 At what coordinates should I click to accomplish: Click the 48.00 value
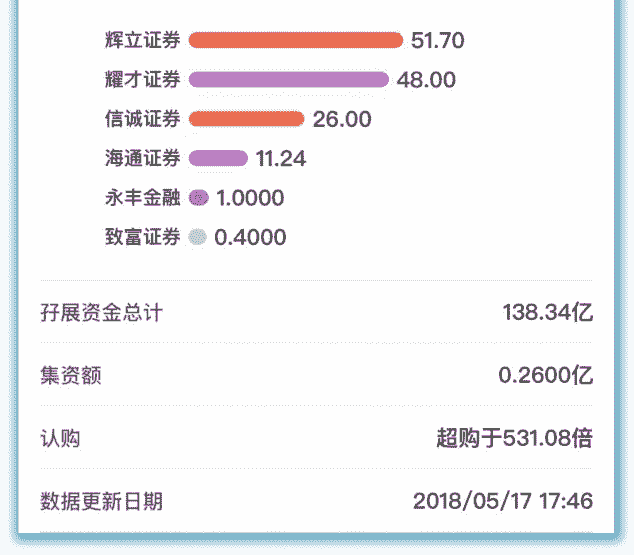click(x=426, y=80)
